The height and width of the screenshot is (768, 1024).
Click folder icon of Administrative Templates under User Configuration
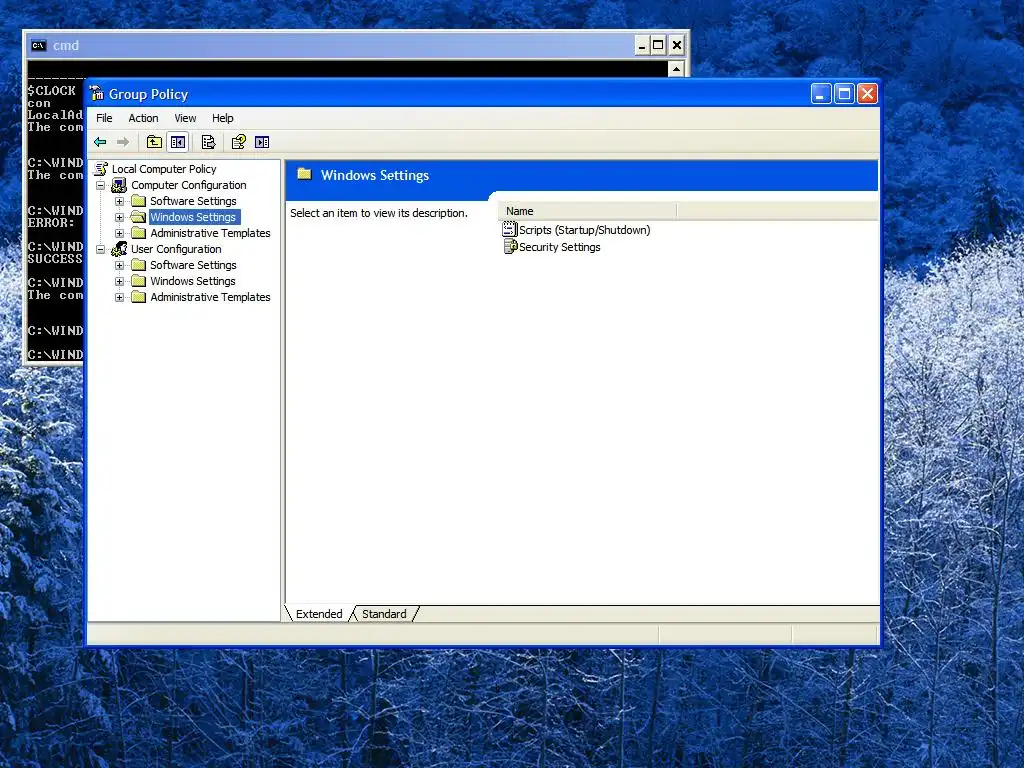tap(138, 296)
